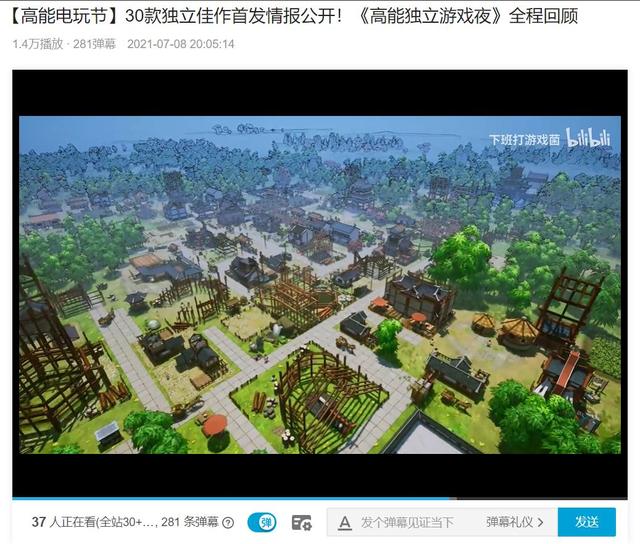Viewport: 640px width, 544px height.
Task: Click the video progress bar
Action: click(x=320, y=498)
